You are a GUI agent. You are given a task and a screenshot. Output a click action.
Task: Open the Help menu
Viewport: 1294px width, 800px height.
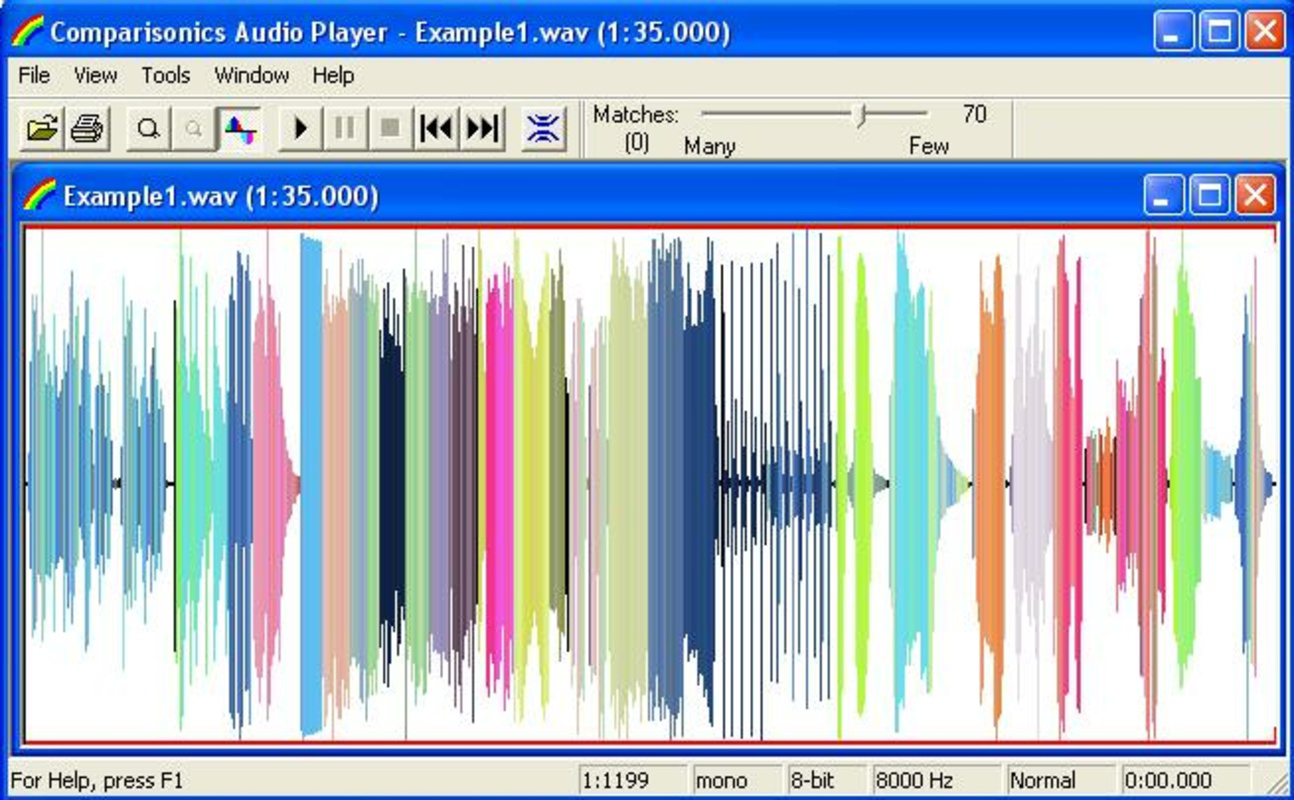pos(333,76)
